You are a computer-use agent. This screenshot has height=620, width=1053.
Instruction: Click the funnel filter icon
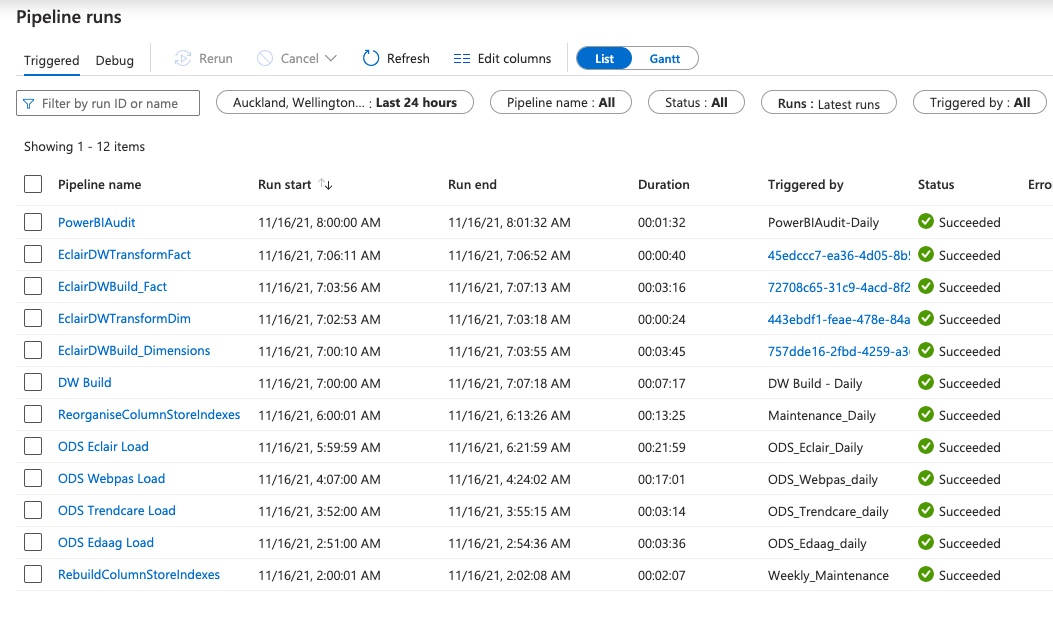[28, 103]
